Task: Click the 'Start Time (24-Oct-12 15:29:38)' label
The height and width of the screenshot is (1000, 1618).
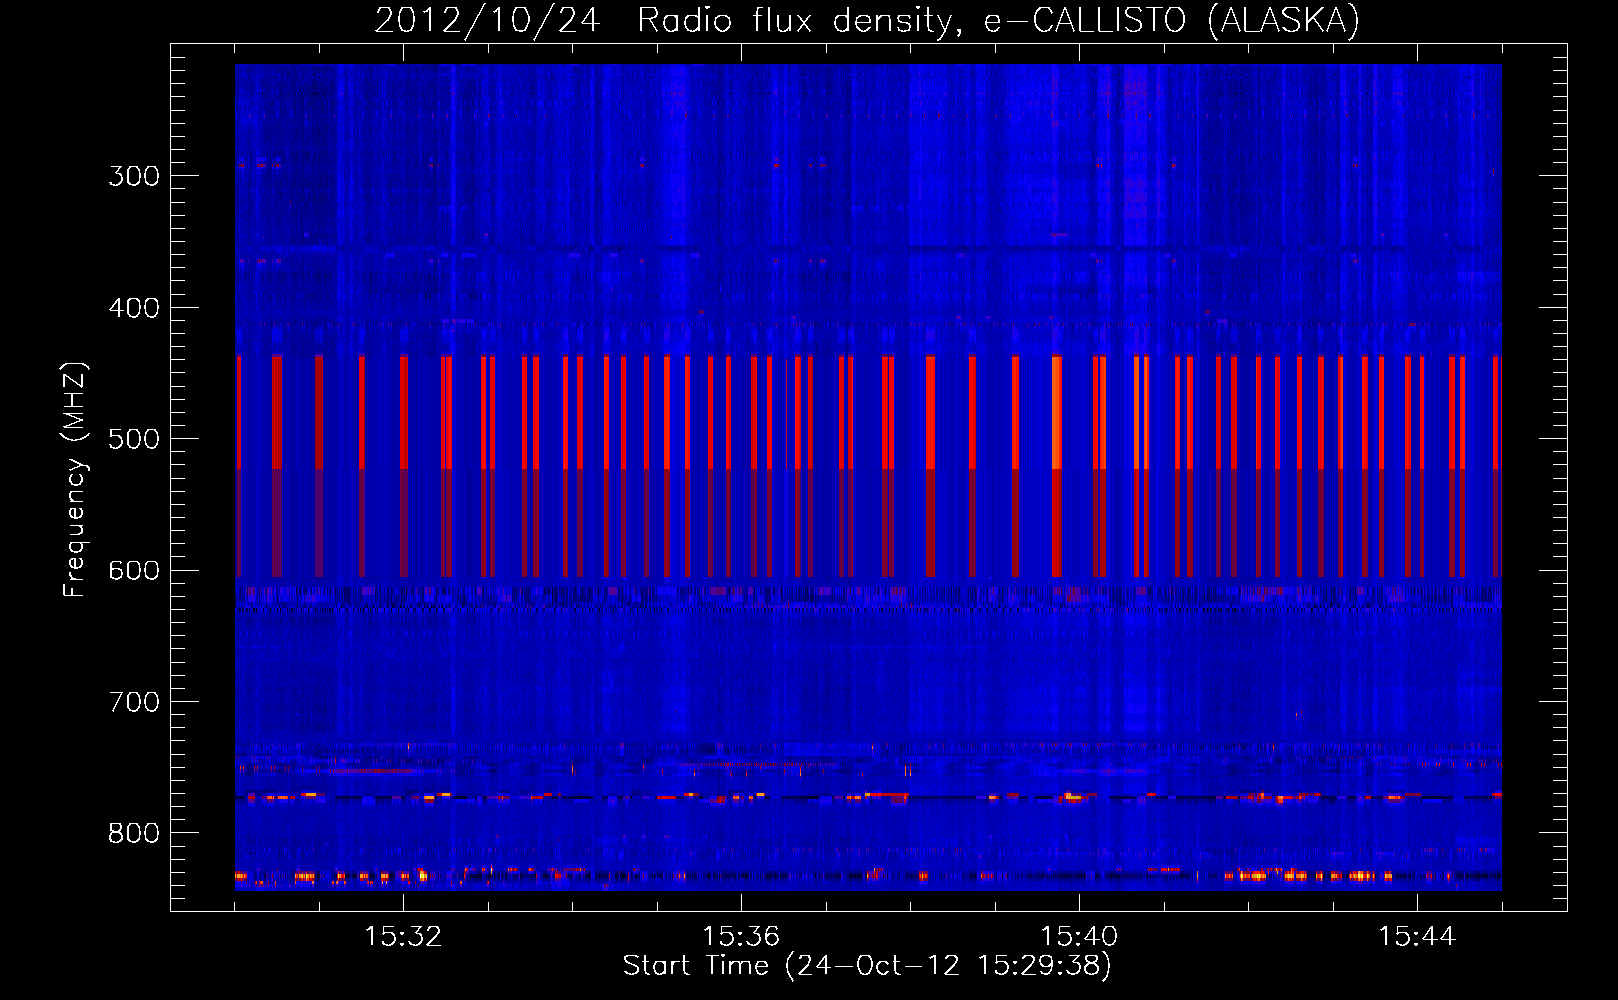Action: point(867,966)
